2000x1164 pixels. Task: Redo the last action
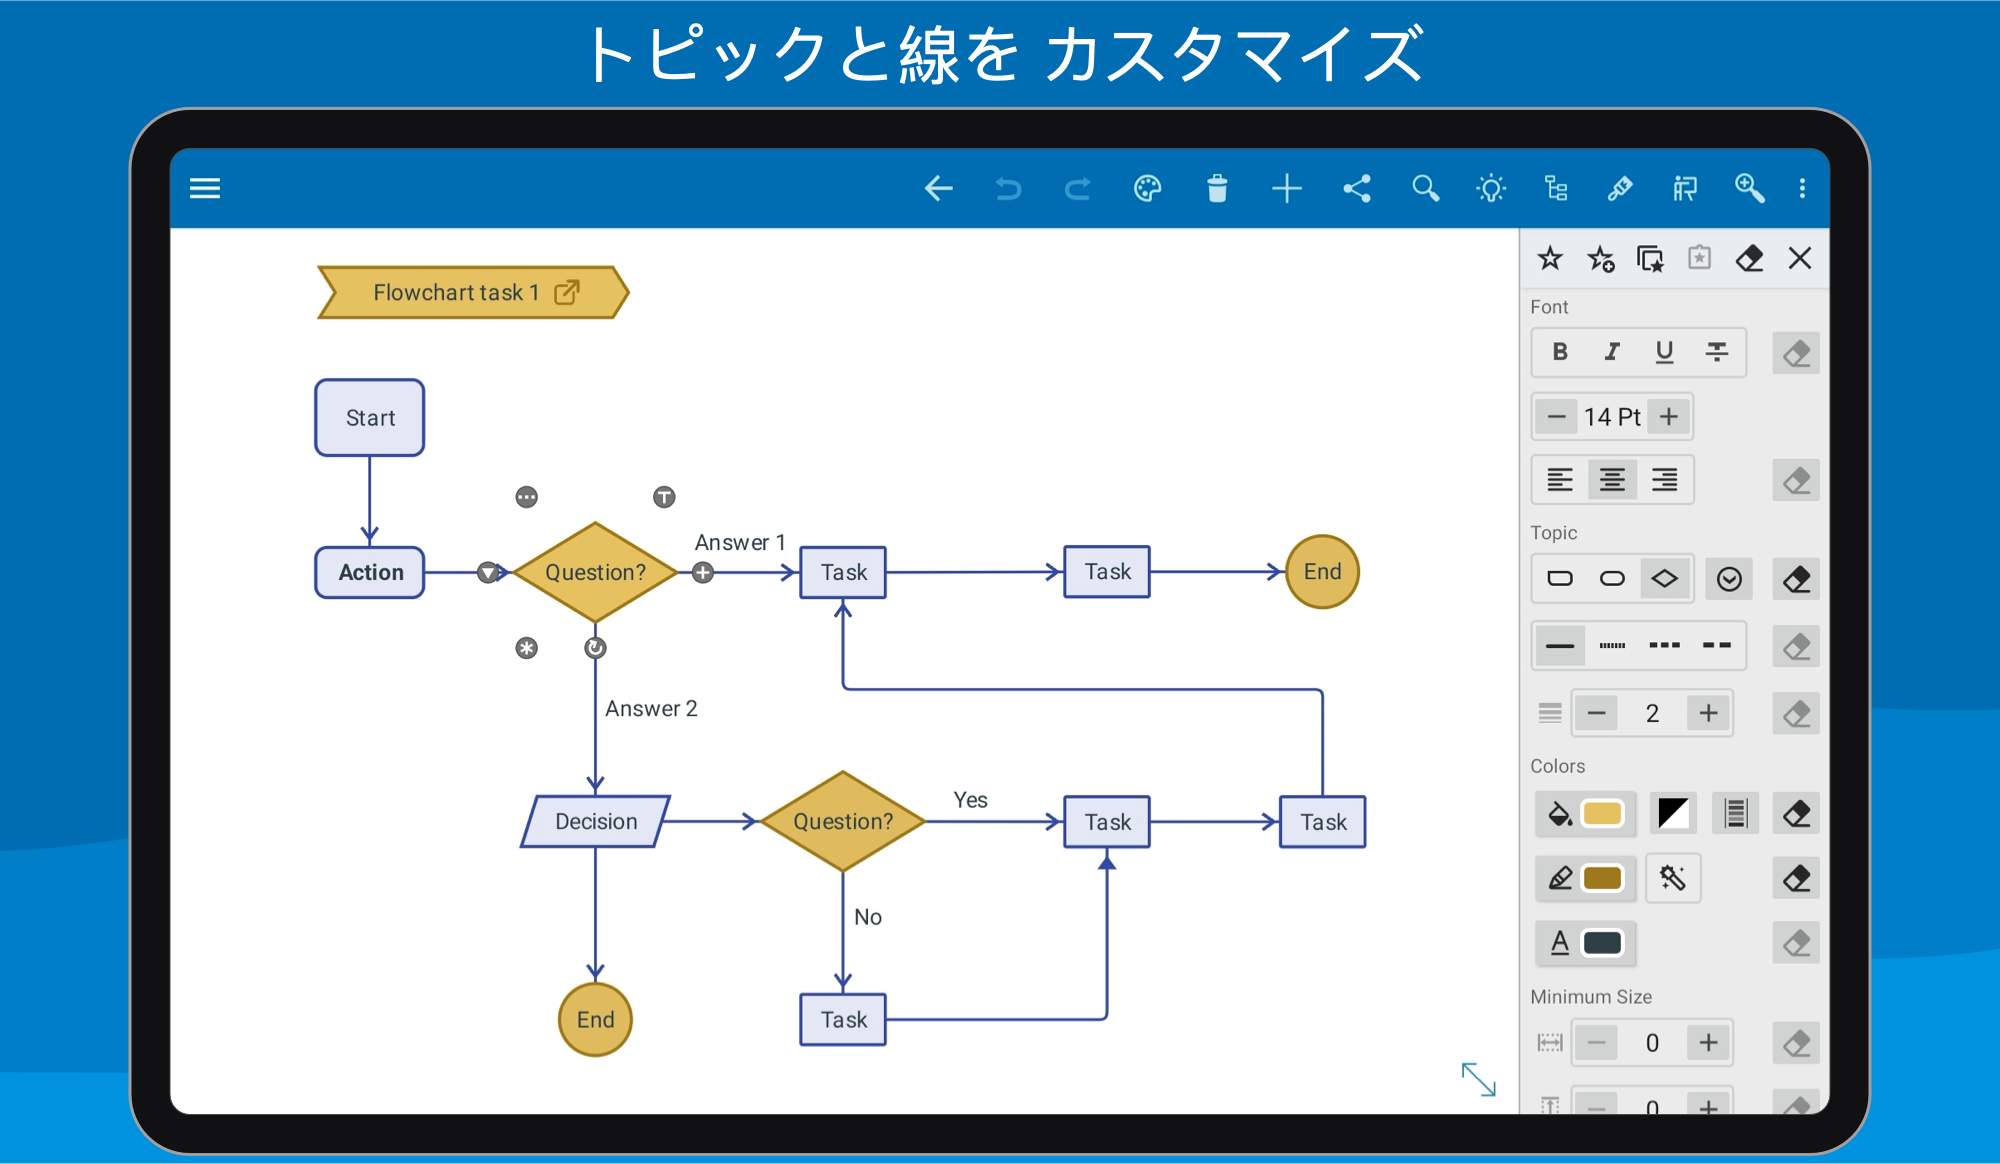click(1077, 188)
